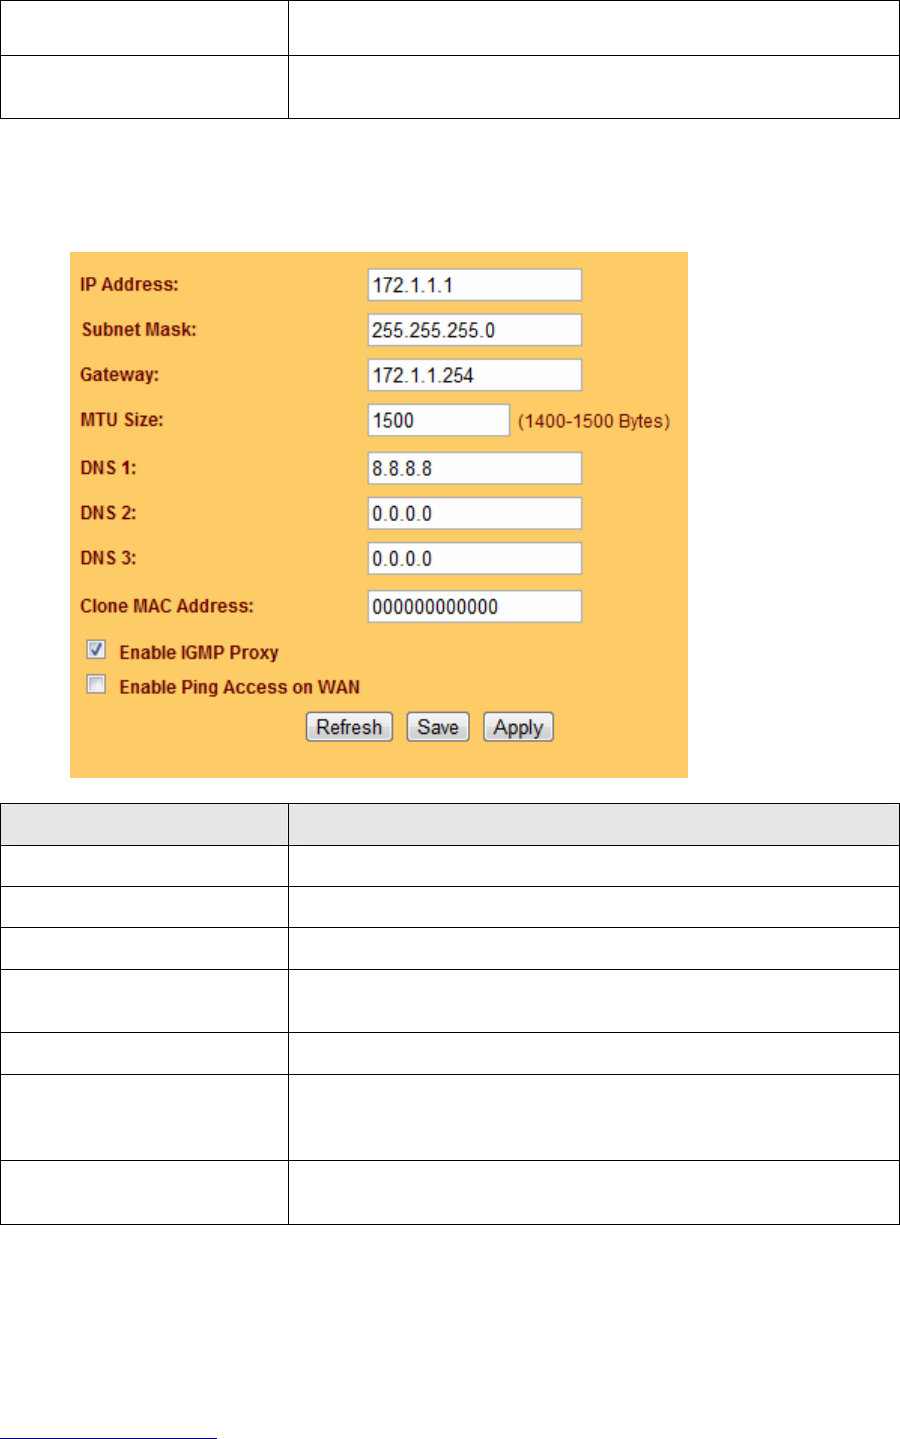Click the IP Address input field
The height and width of the screenshot is (1439, 900).
475,285
